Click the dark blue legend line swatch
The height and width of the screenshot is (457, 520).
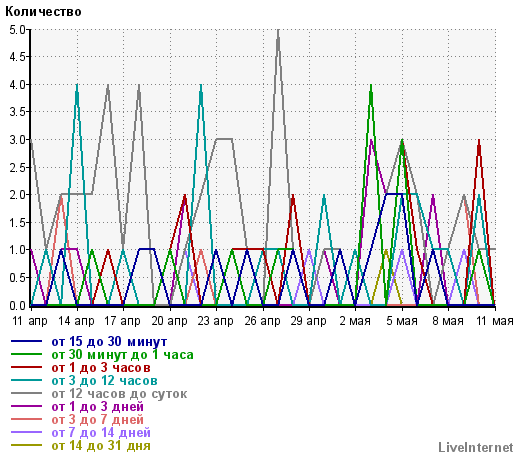26,341
